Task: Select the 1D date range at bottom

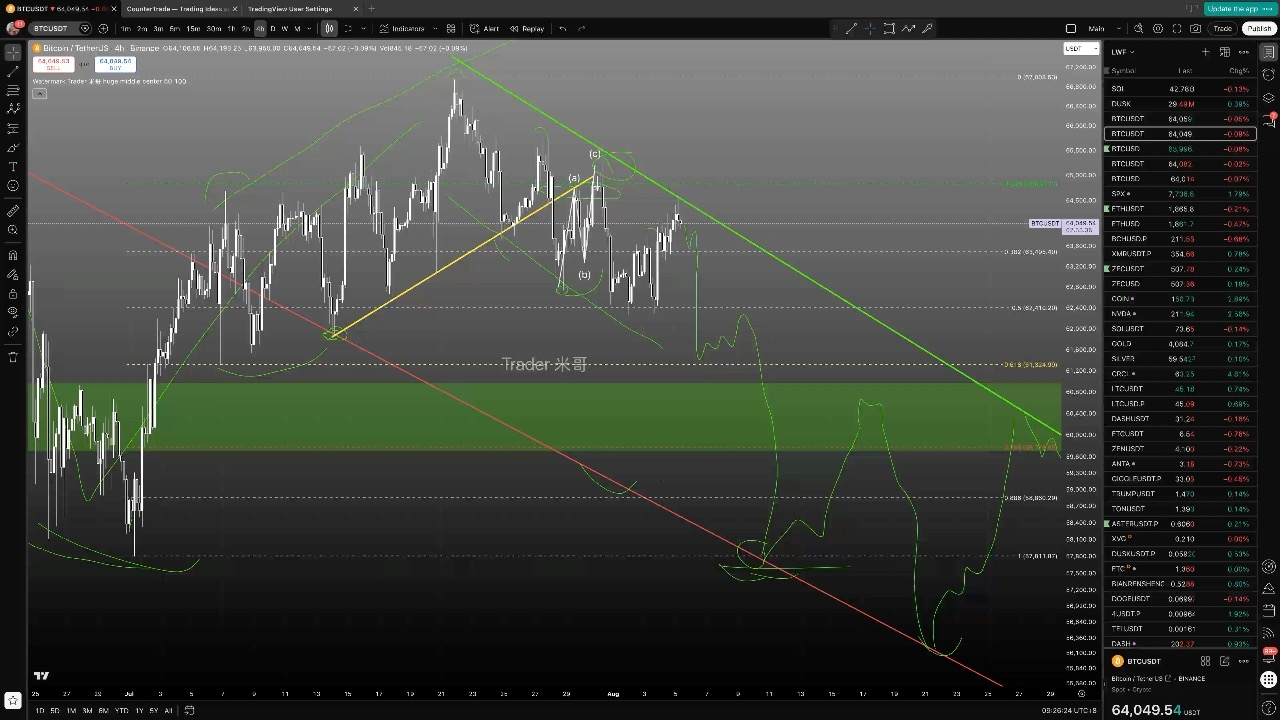Action: [x=39, y=710]
